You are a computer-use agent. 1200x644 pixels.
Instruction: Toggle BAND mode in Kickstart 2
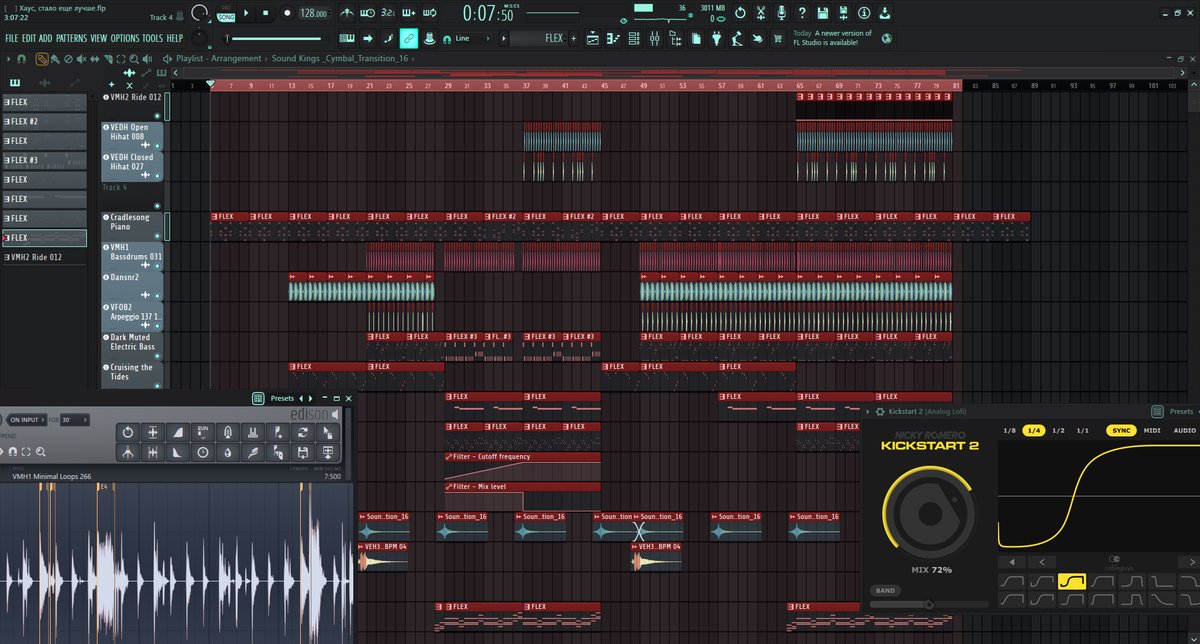(884, 591)
